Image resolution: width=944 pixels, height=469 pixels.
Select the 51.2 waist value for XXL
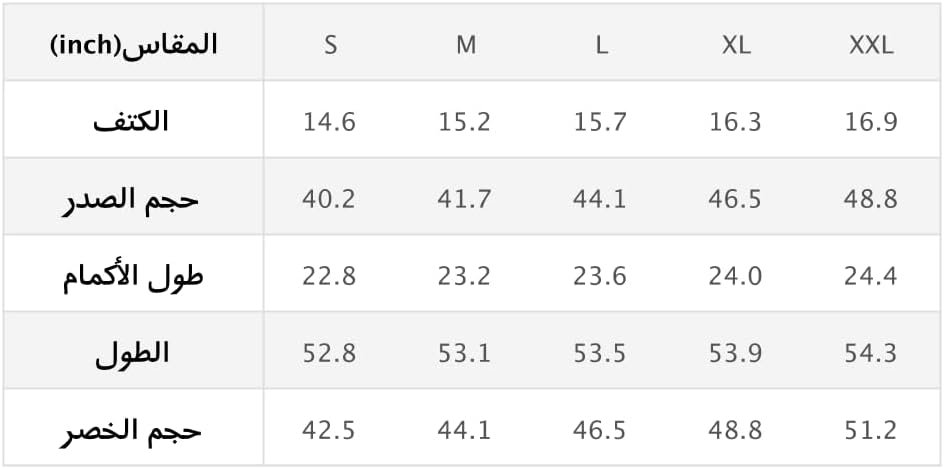pyautogui.click(x=870, y=430)
